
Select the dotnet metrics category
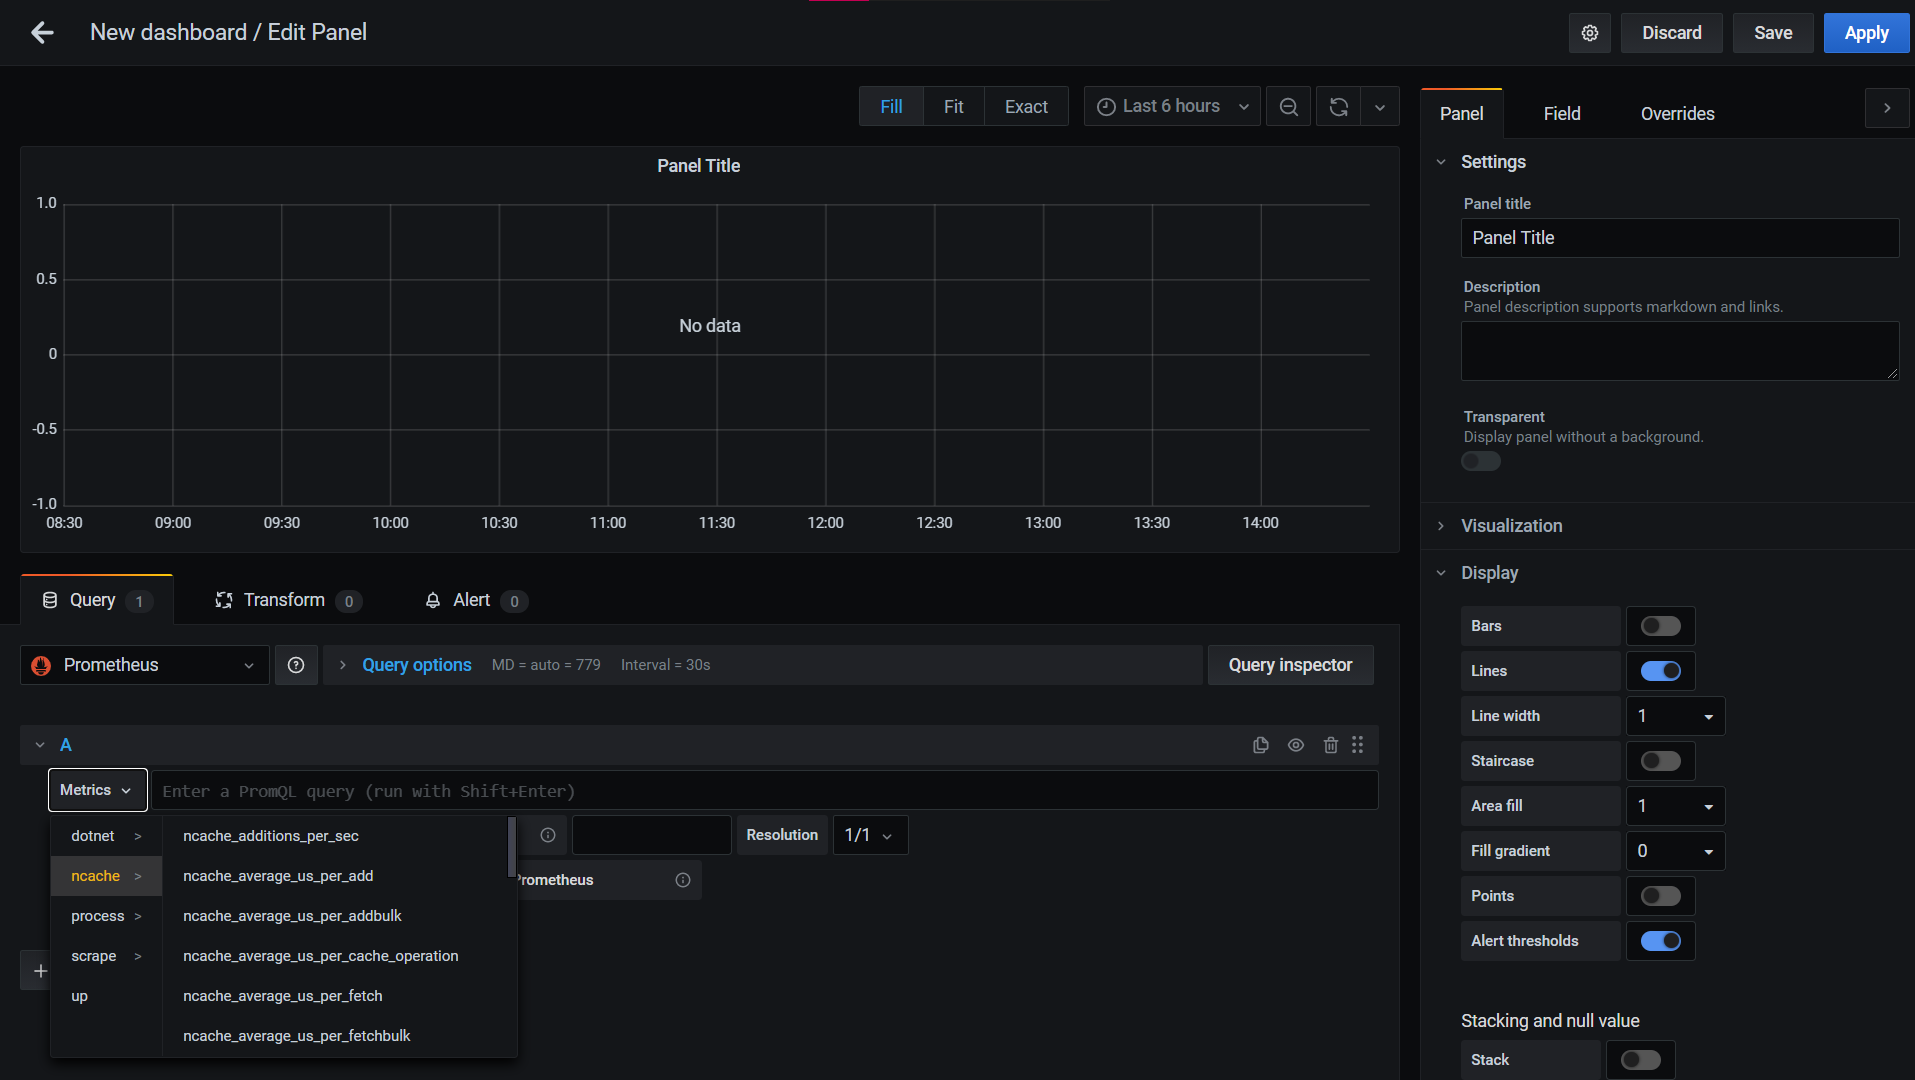pos(106,836)
